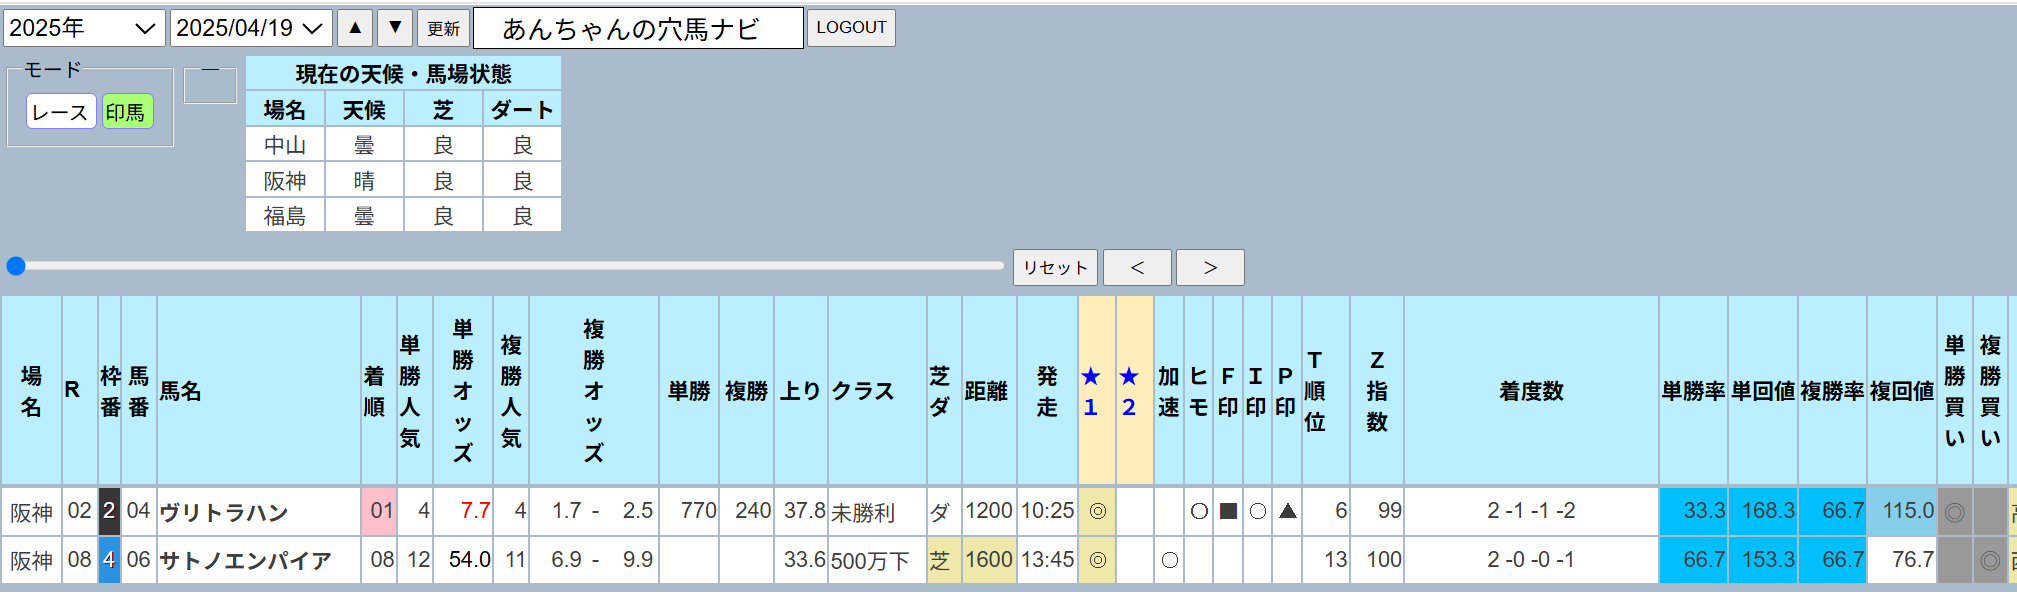2017x592 pixels.
Task: Click double-circle mark in ヴリトラハン star 1
Action: (x=1097, y=511)
